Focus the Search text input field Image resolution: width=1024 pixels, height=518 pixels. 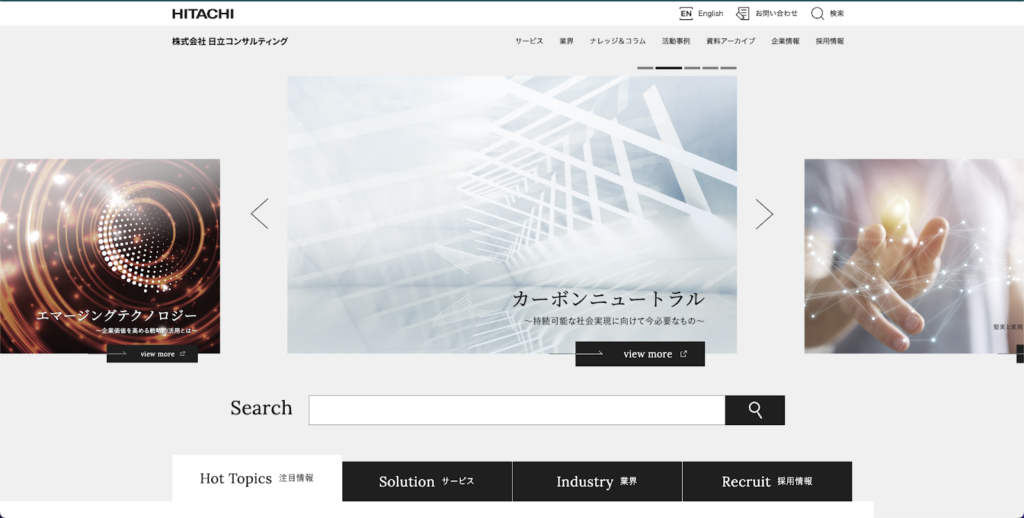516,410
